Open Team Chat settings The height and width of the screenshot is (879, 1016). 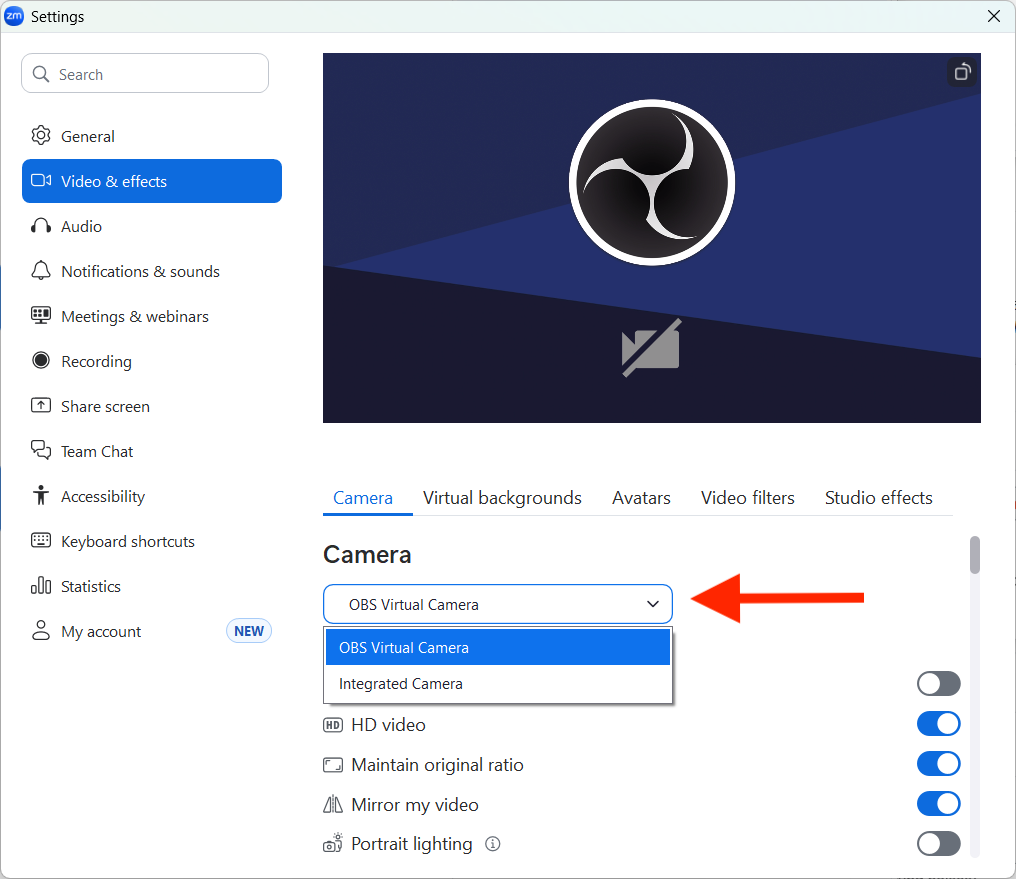click(x=152, y=451)
